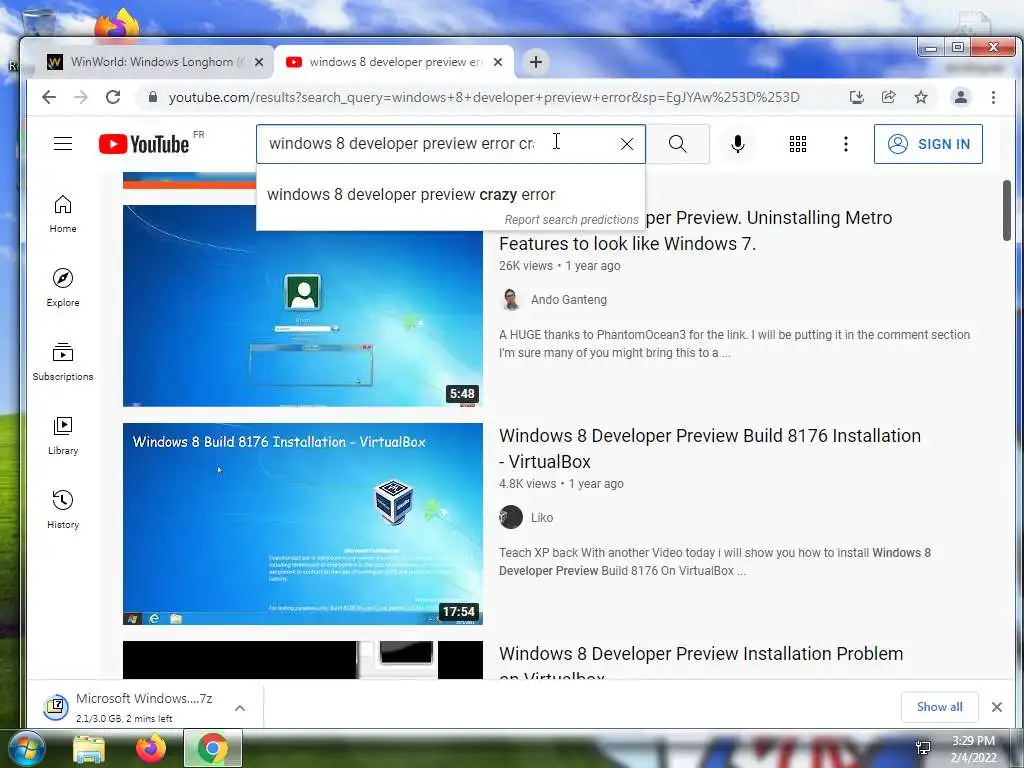Open History in sidebar
The image size is (1024, 768).
63,510
